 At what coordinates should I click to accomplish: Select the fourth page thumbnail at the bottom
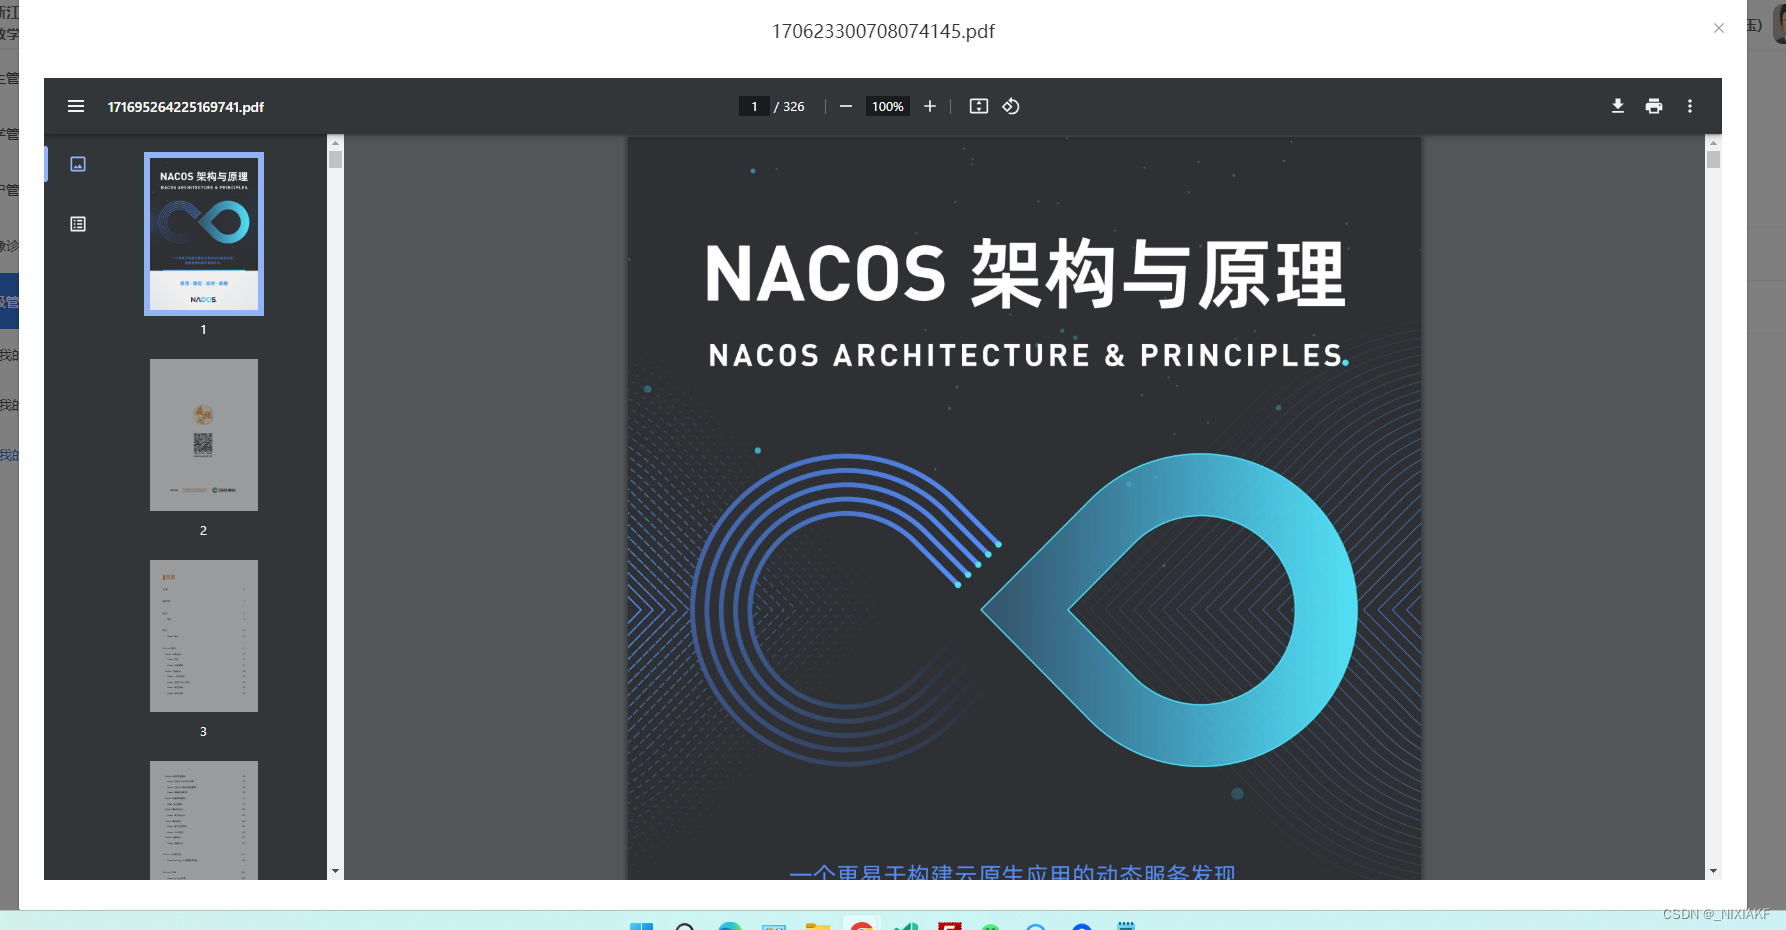pyautogui.click(x=204, y=820)
